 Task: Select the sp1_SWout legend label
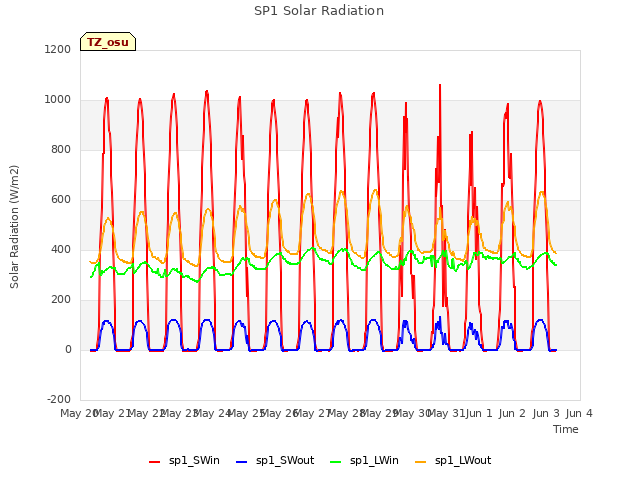pos(285,461)
